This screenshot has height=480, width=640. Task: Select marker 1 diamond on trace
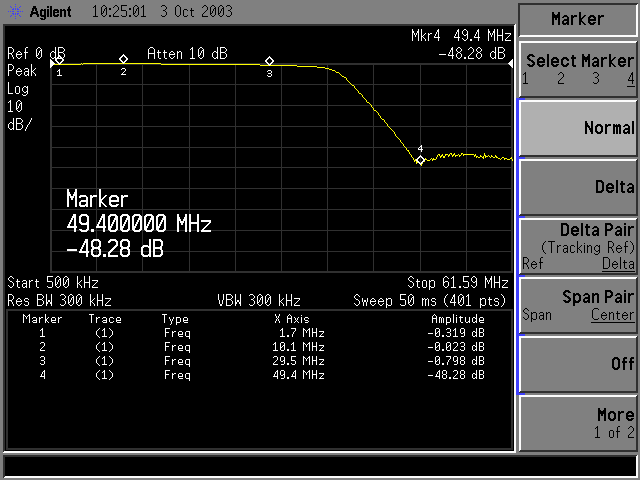pos(59,60)
